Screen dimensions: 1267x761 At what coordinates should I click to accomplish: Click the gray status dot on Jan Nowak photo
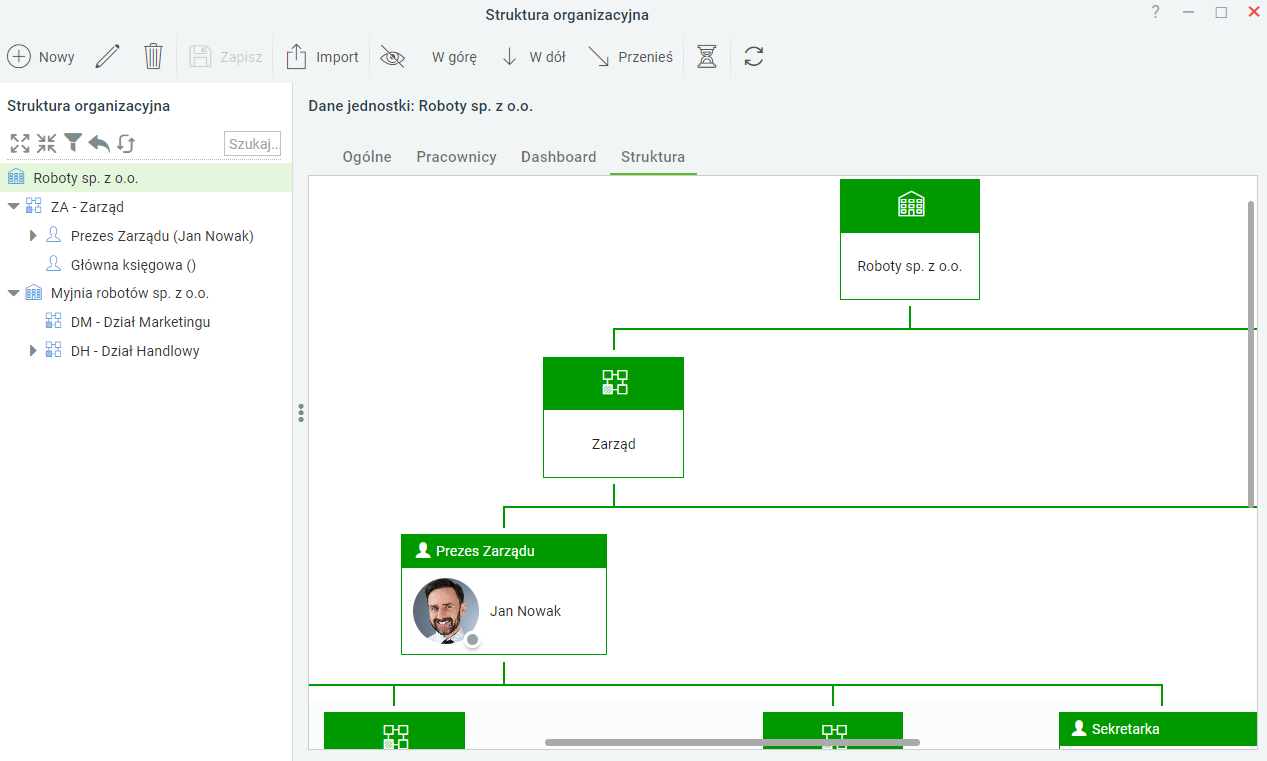coord(472,639)
